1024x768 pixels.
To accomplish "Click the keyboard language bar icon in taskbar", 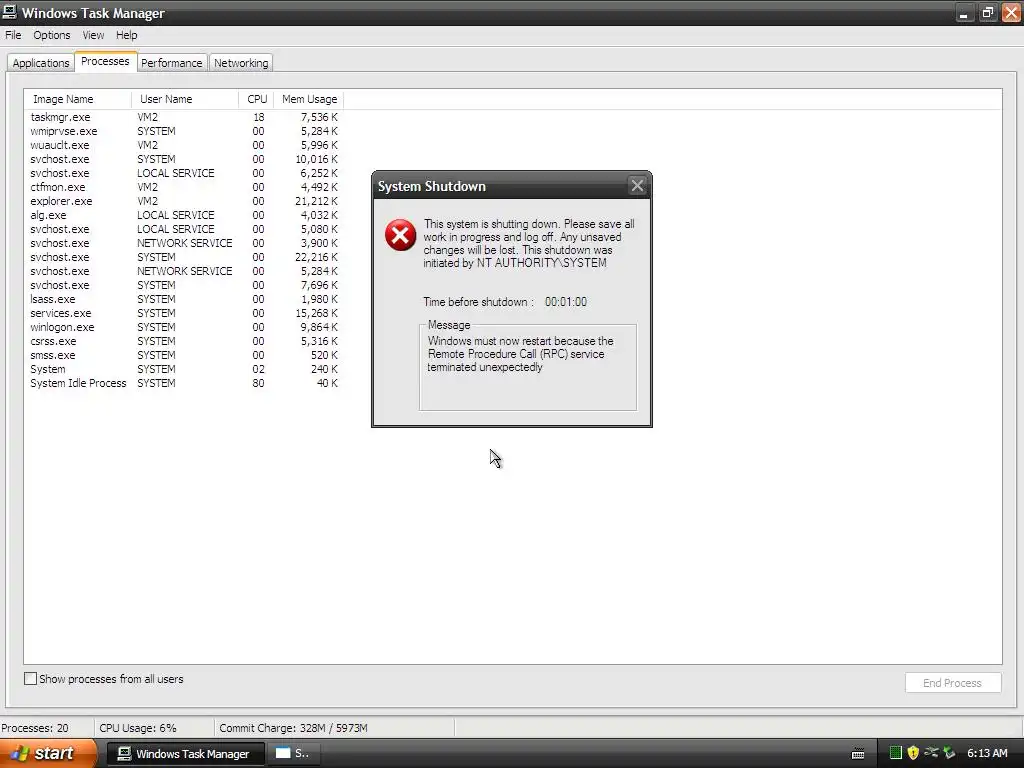I will (x=858, y=754).
